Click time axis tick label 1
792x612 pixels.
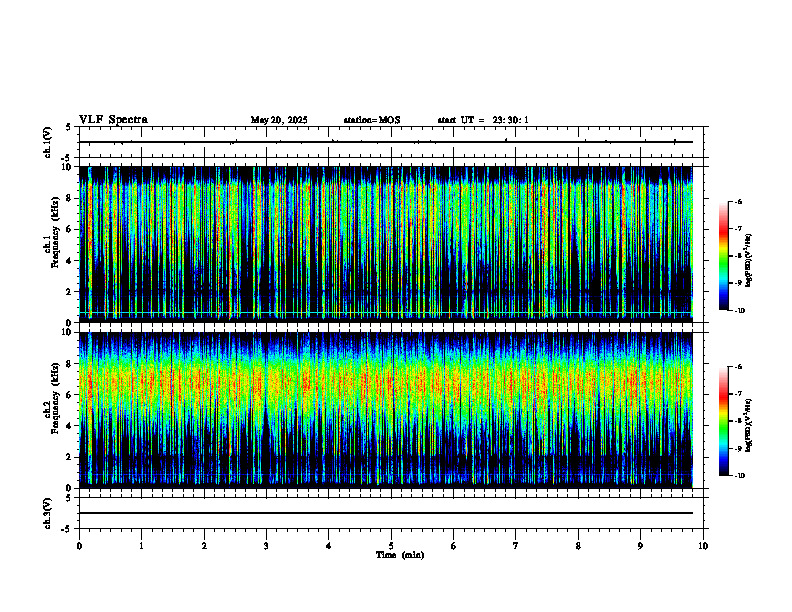141,546
